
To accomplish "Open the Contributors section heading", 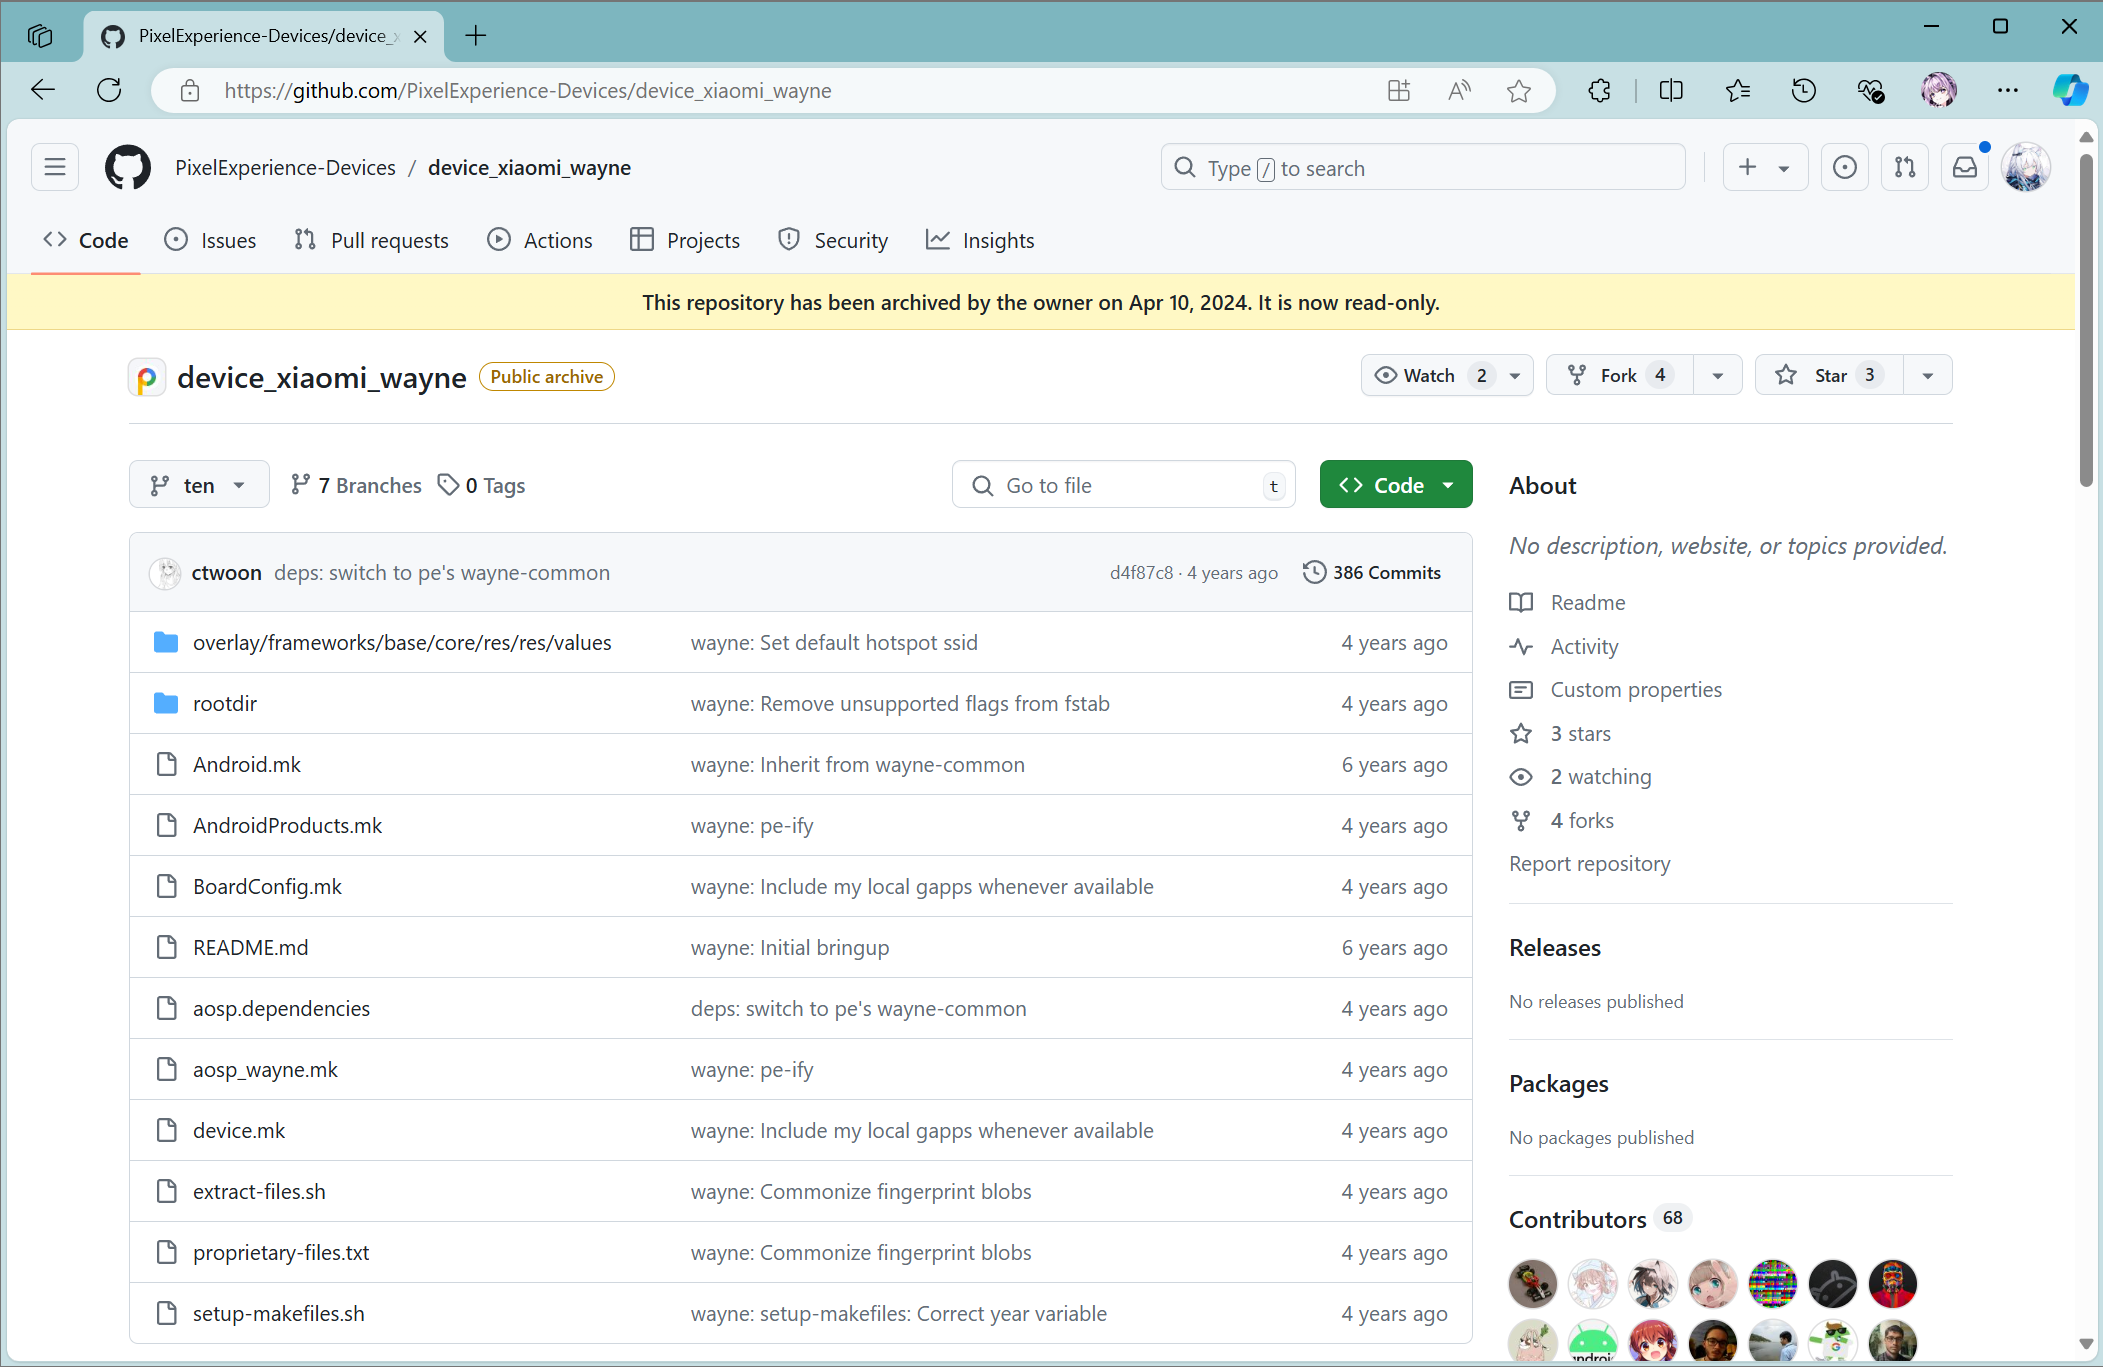I will point(1577,1219).
